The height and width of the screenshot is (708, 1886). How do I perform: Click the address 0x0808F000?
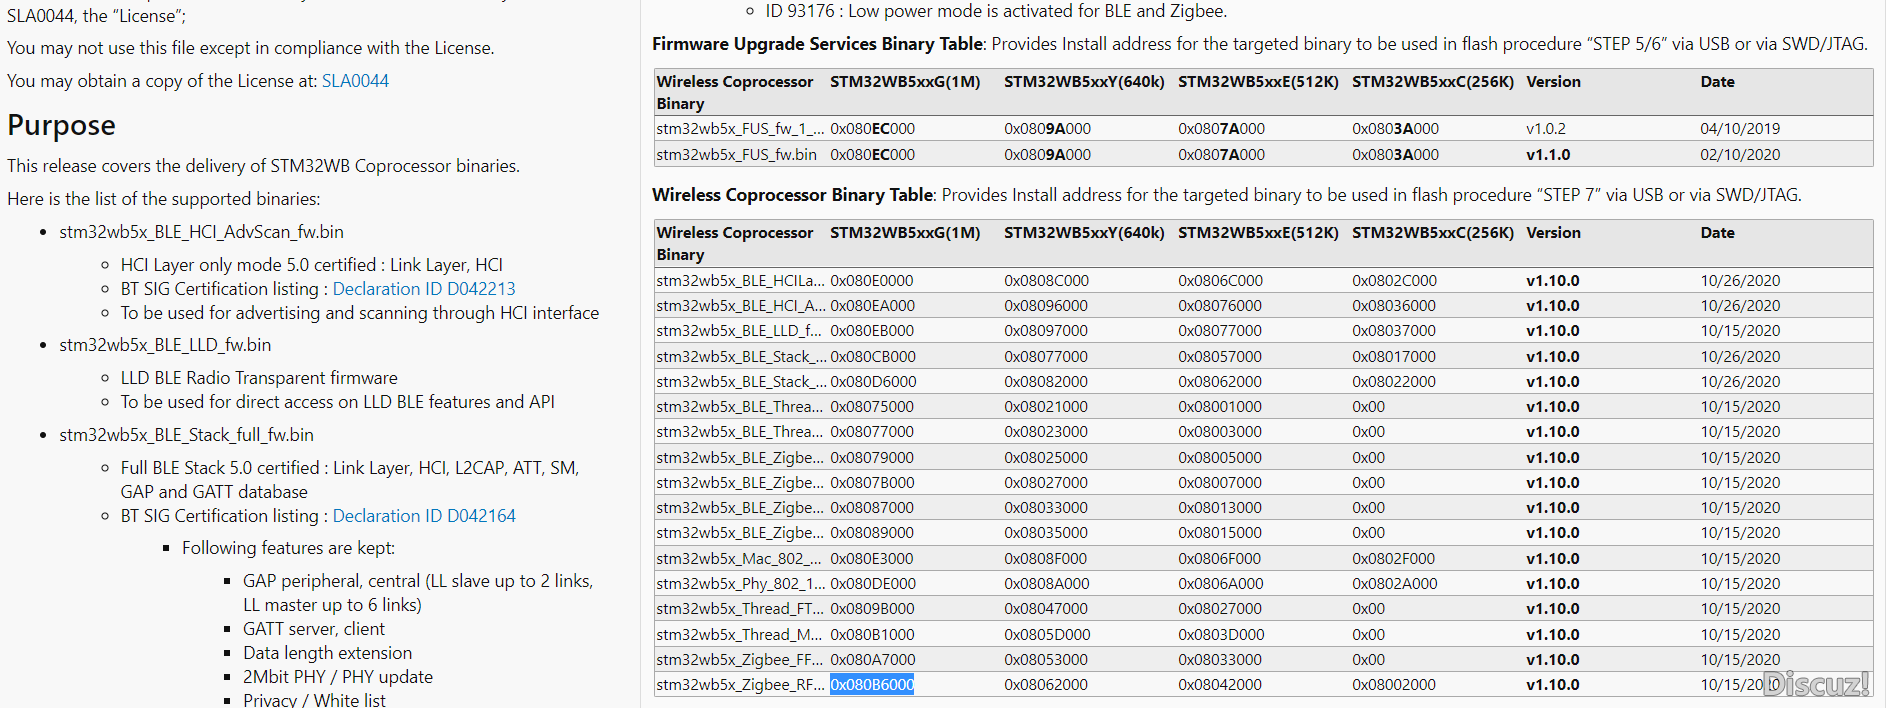1046,559
